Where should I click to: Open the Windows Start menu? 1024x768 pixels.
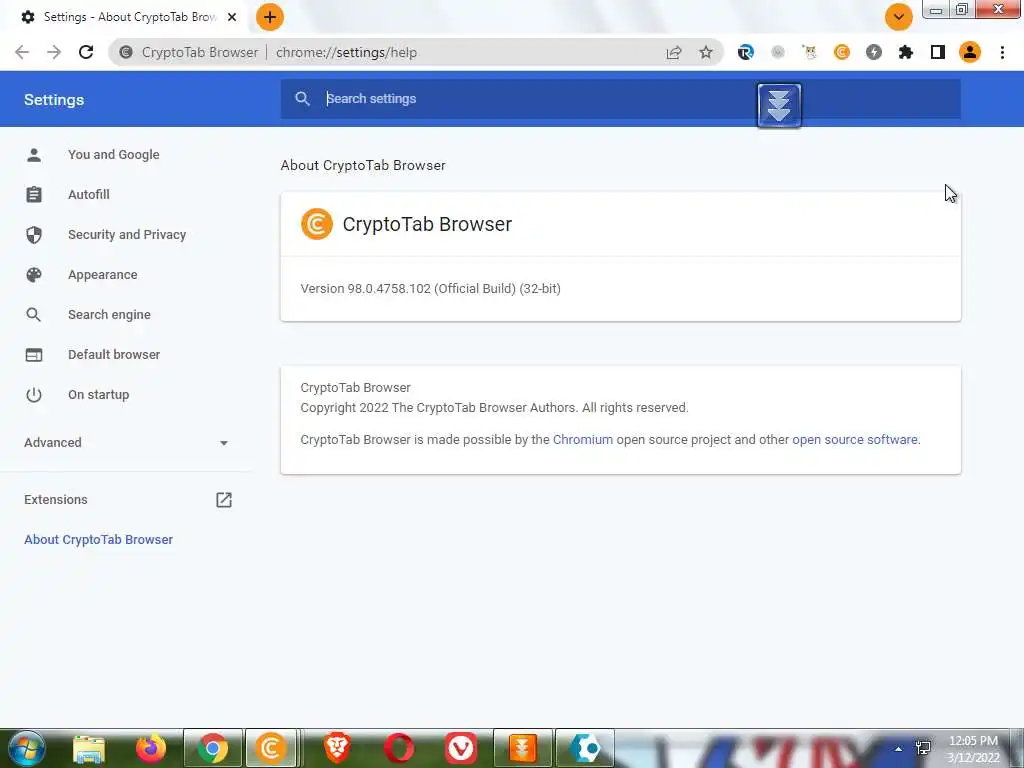coord(27,748)
